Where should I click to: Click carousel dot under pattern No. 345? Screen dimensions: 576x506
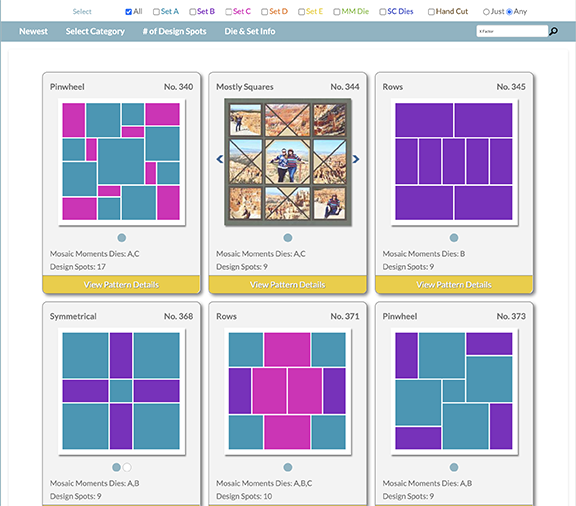click(454, 238)
